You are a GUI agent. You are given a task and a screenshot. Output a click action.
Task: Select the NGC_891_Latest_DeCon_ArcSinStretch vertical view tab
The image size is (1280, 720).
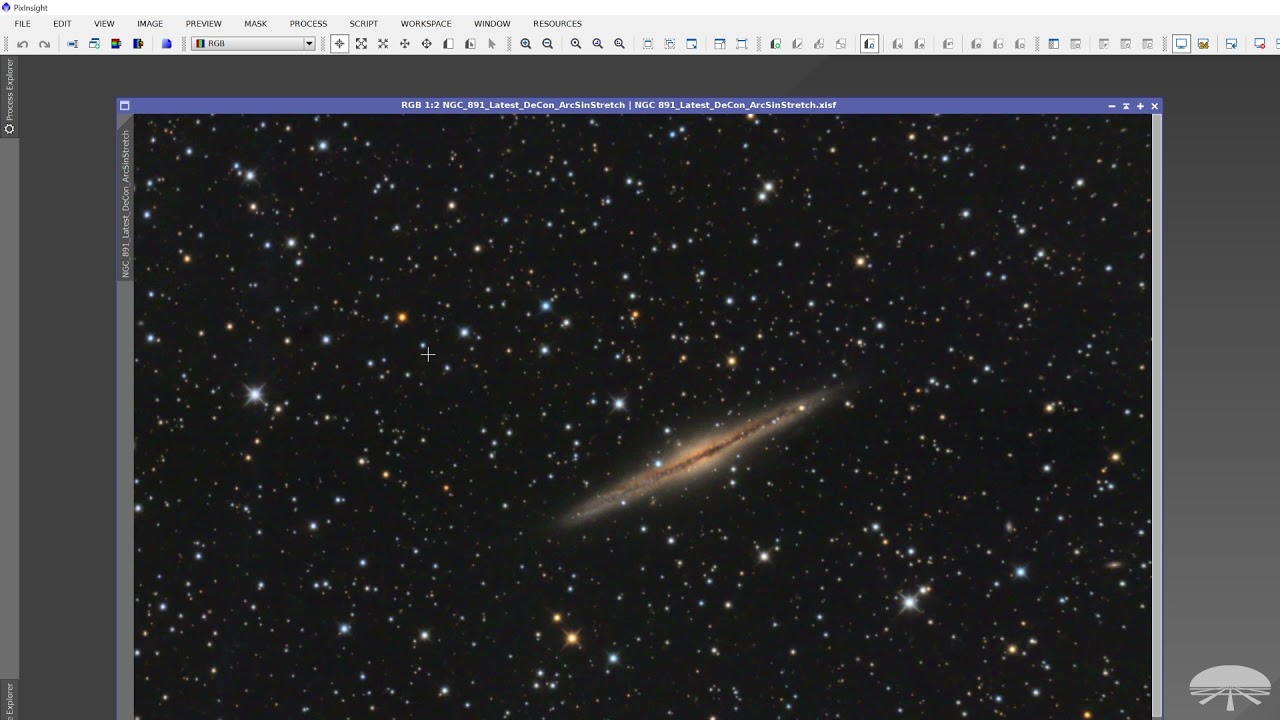click(x=126, y=203)
